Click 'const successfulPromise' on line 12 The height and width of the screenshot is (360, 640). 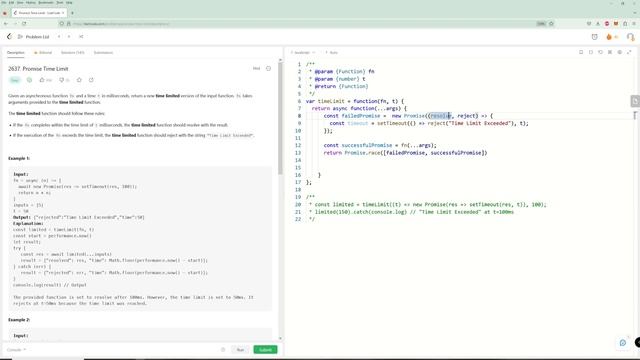click(358, 145)
